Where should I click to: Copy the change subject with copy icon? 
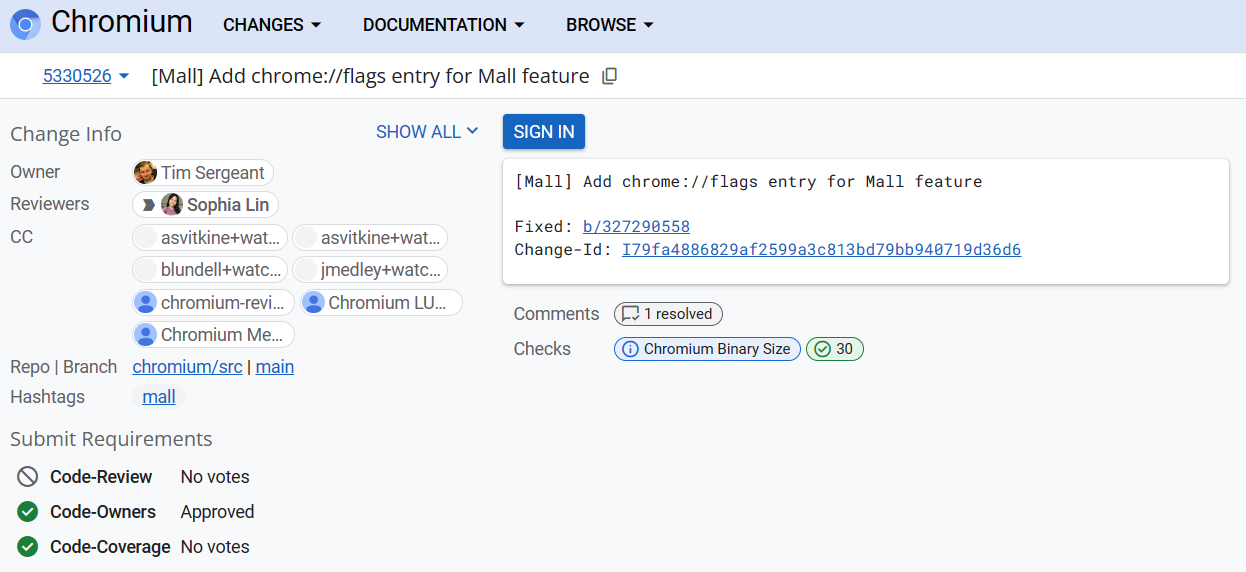[609, 76]
